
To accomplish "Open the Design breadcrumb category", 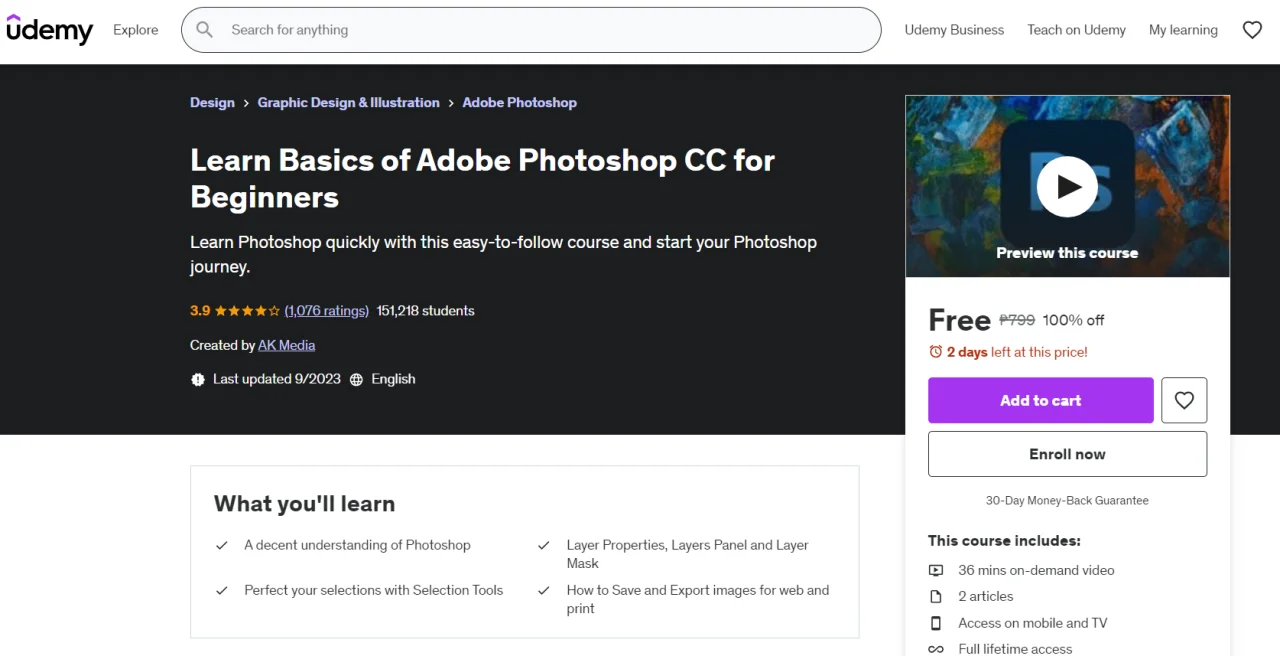I will (x=212, y=103).
